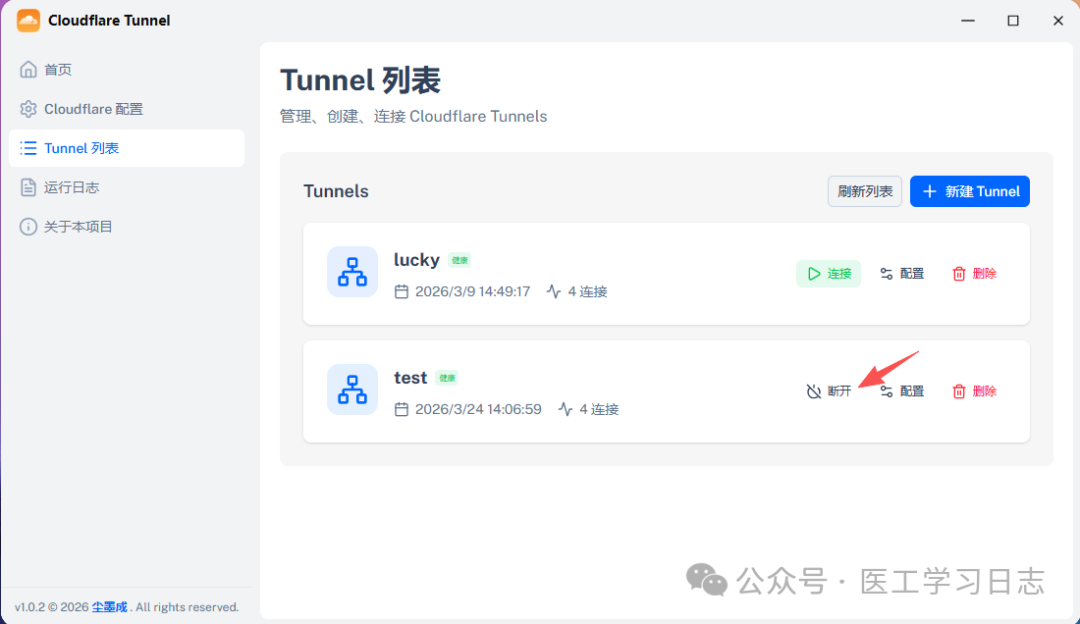The image size is (1080, 624).
Task: Click the network icon beside the lucky tunnel
Action: coord(352,272)
